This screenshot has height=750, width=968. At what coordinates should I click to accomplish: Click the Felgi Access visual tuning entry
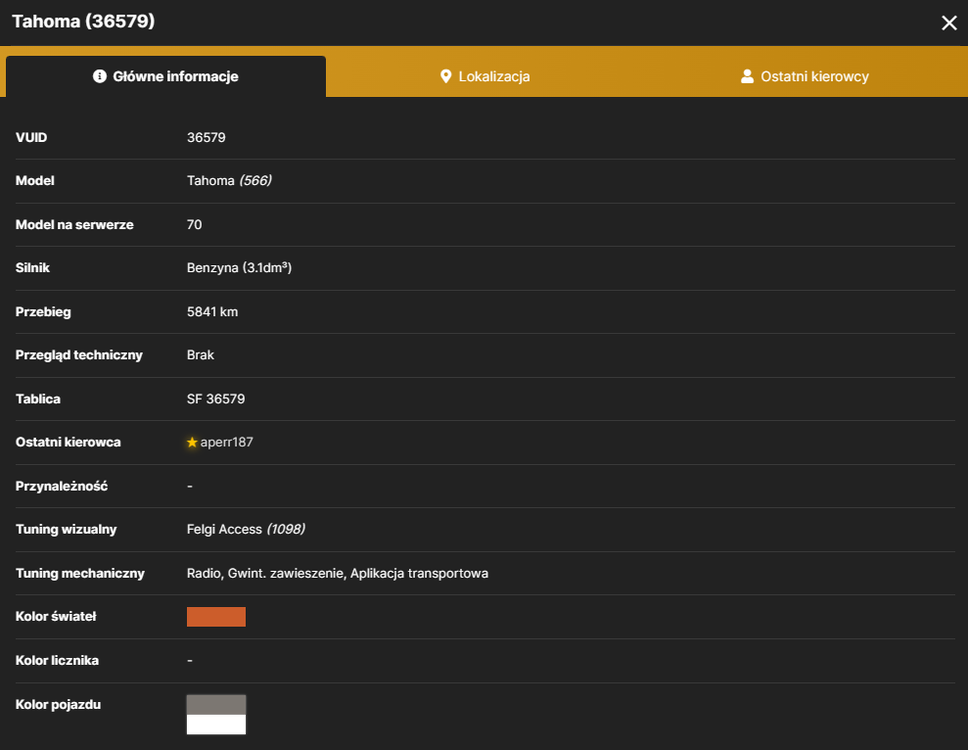[x=246, y=529]
